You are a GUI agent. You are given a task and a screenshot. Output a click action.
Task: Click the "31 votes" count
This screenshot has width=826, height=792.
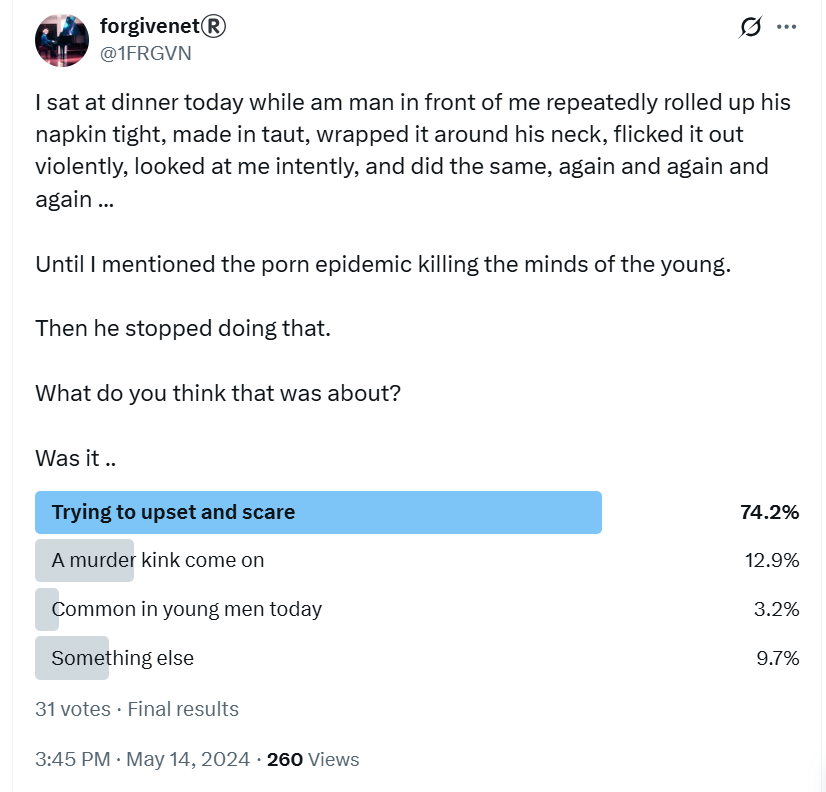(x=73, y=709)
